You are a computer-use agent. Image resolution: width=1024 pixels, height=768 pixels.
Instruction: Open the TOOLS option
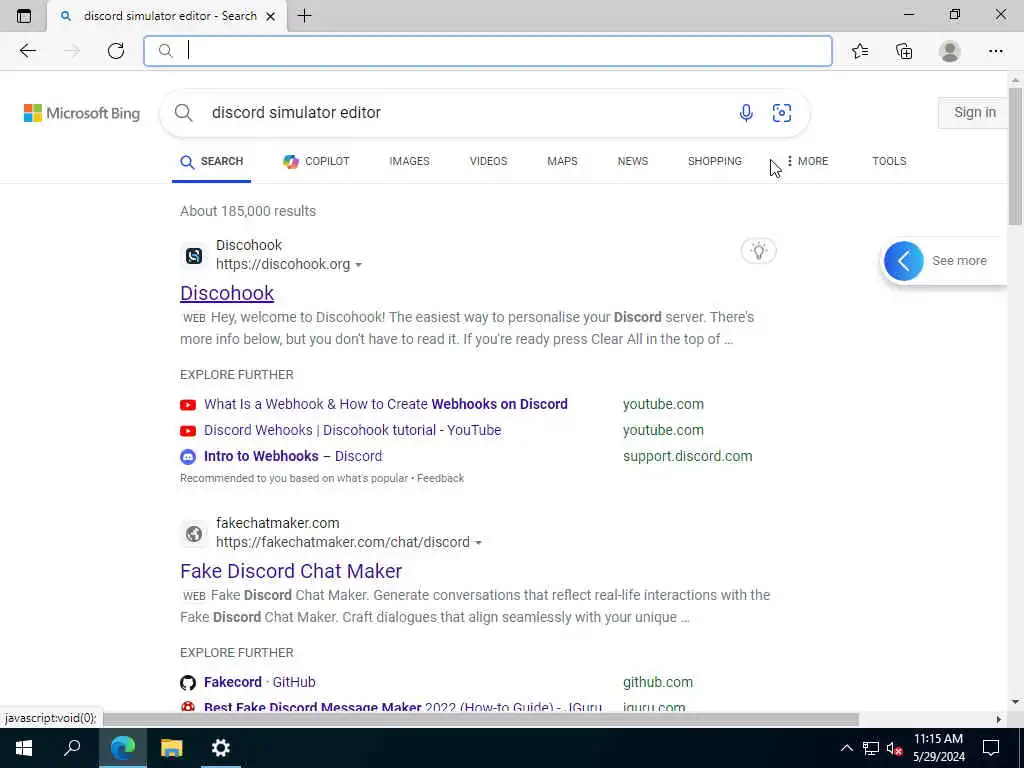tap(889, 161)
